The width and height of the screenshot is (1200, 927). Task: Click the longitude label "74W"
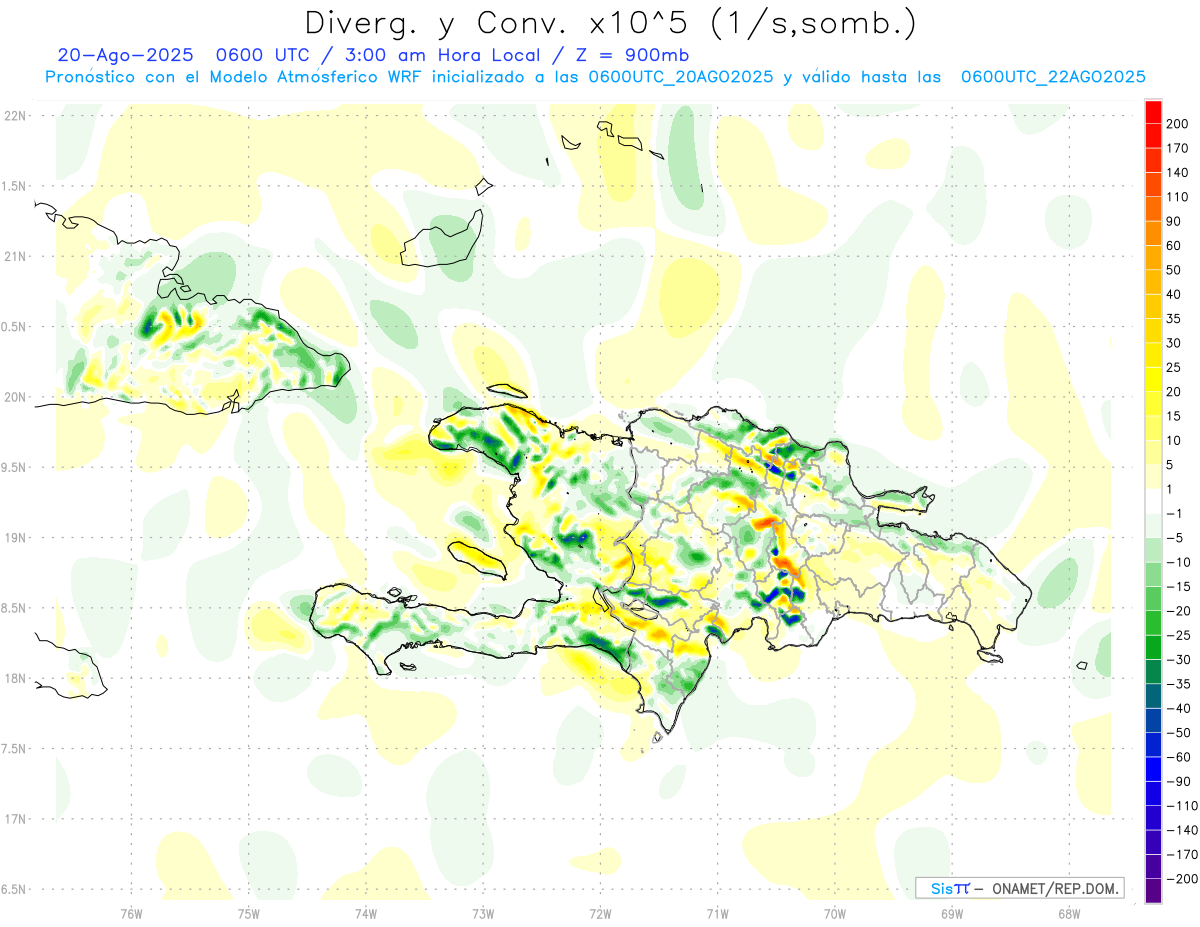366,913
